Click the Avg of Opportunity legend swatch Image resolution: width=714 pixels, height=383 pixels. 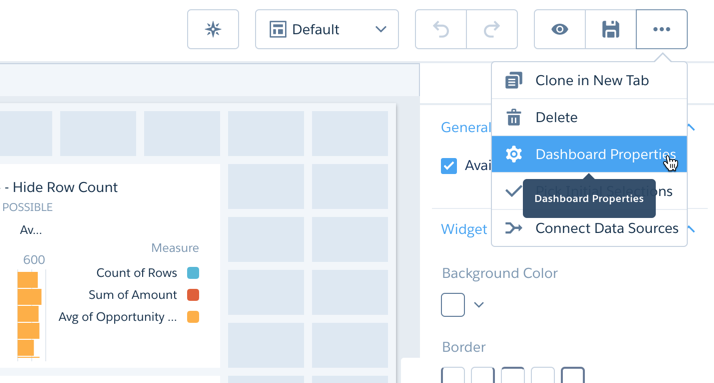193,317
